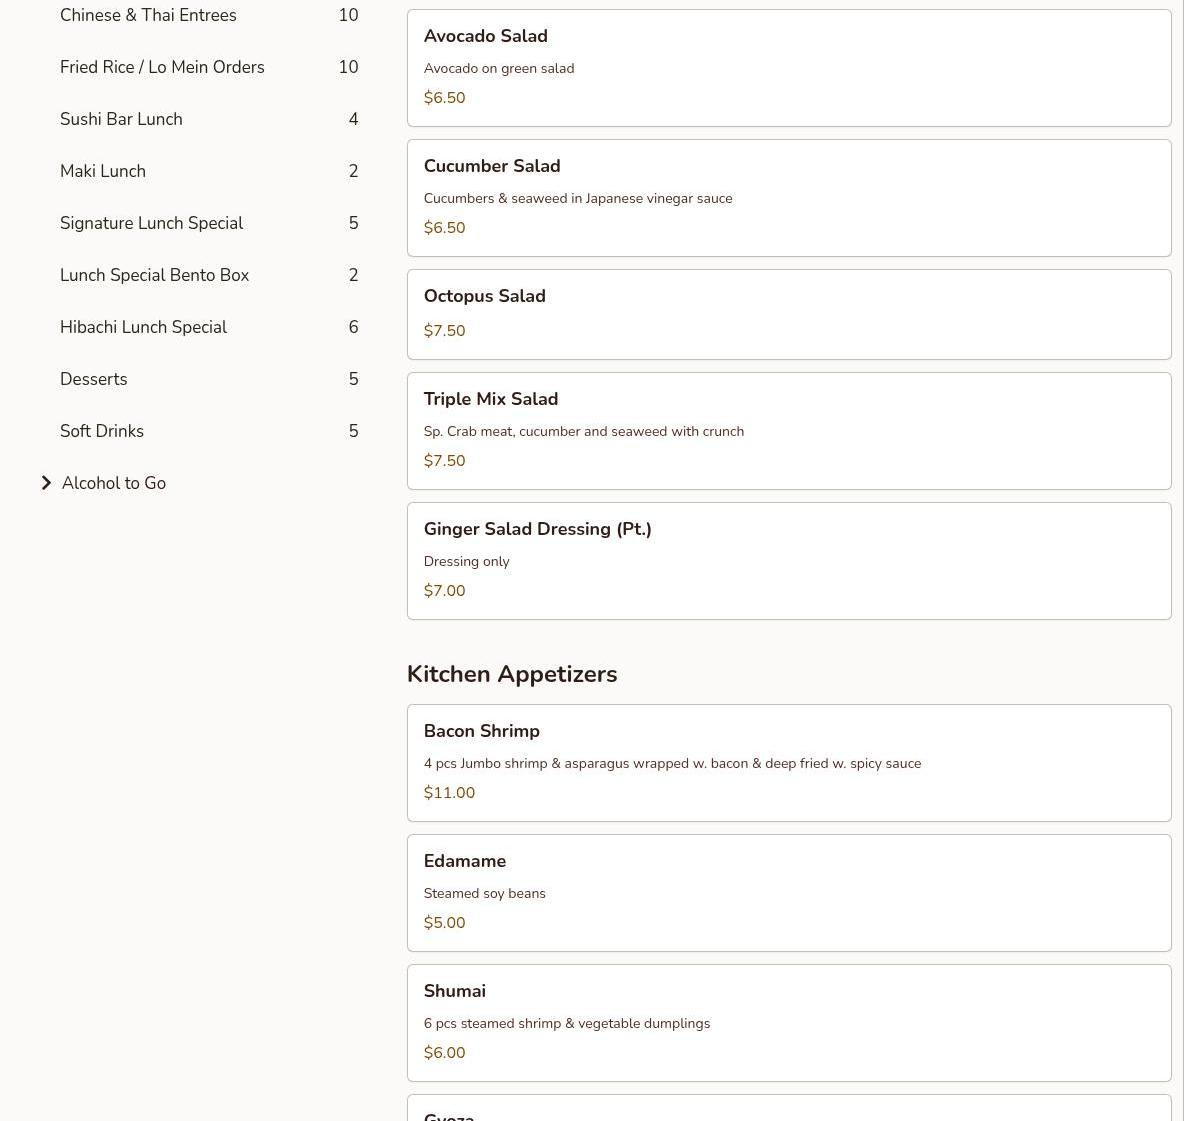Select Ginger Salad Dressing (Pt.) item
1204x1121 pixels.
(789, 561)
